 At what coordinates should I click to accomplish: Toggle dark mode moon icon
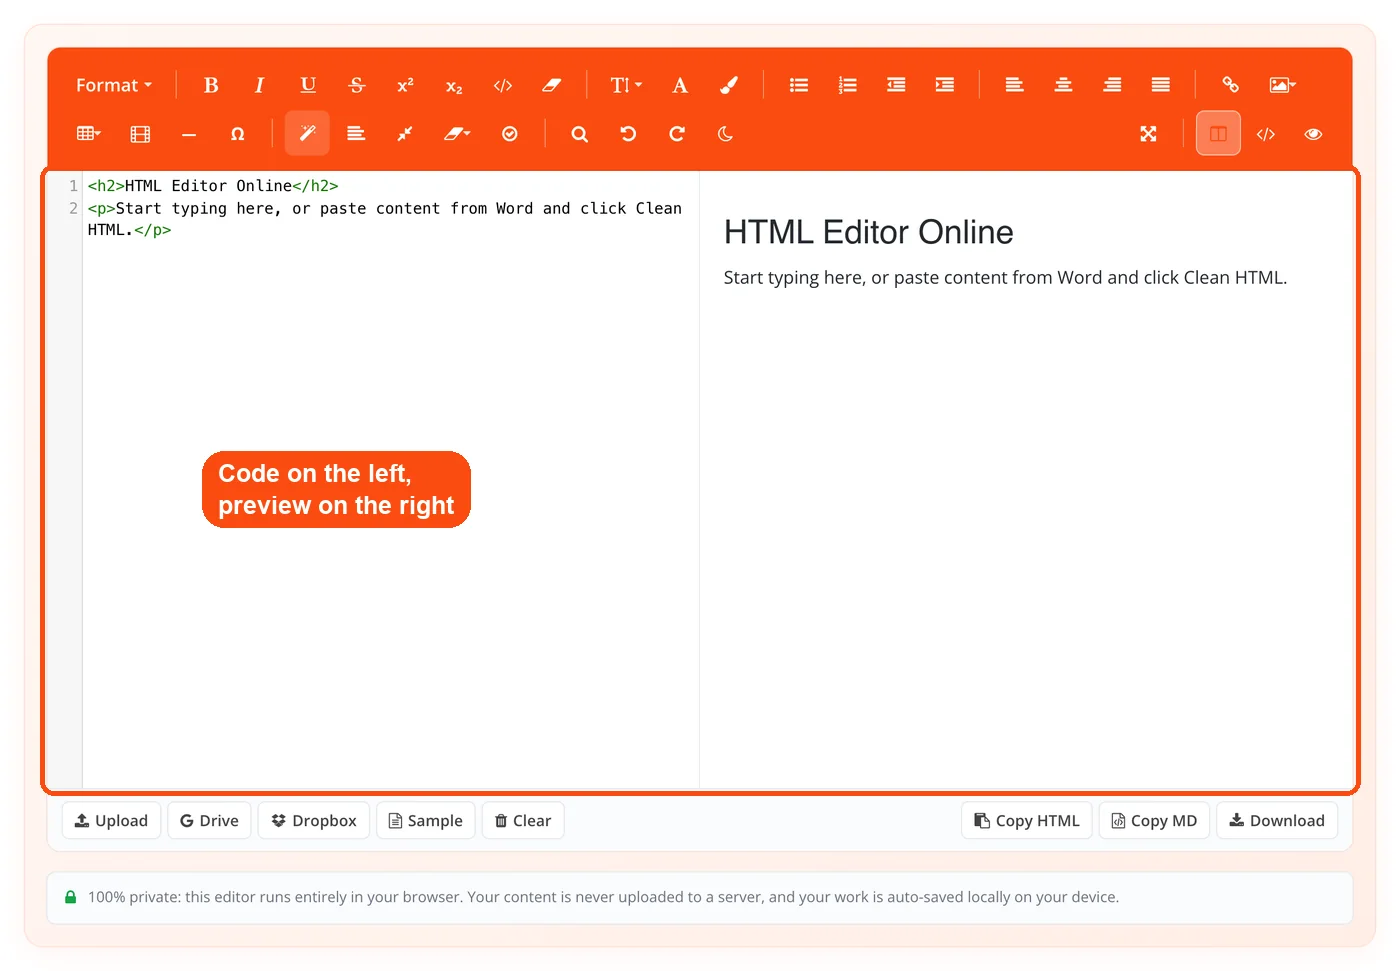point(725,134)
